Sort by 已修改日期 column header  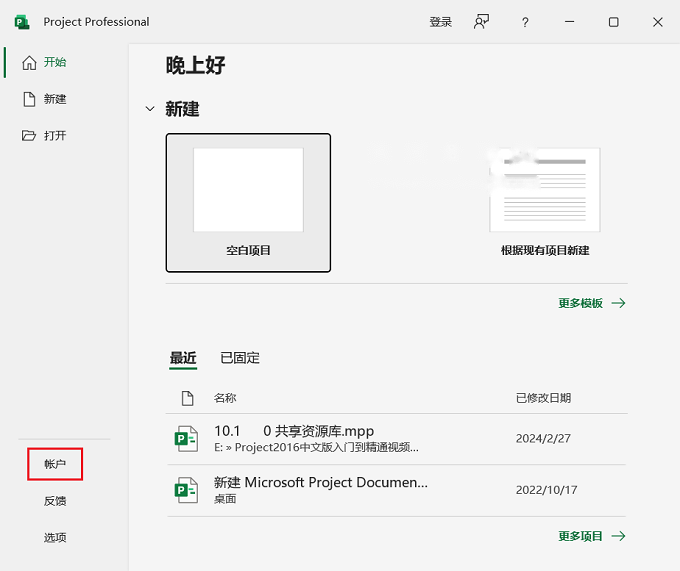point(543,398)
